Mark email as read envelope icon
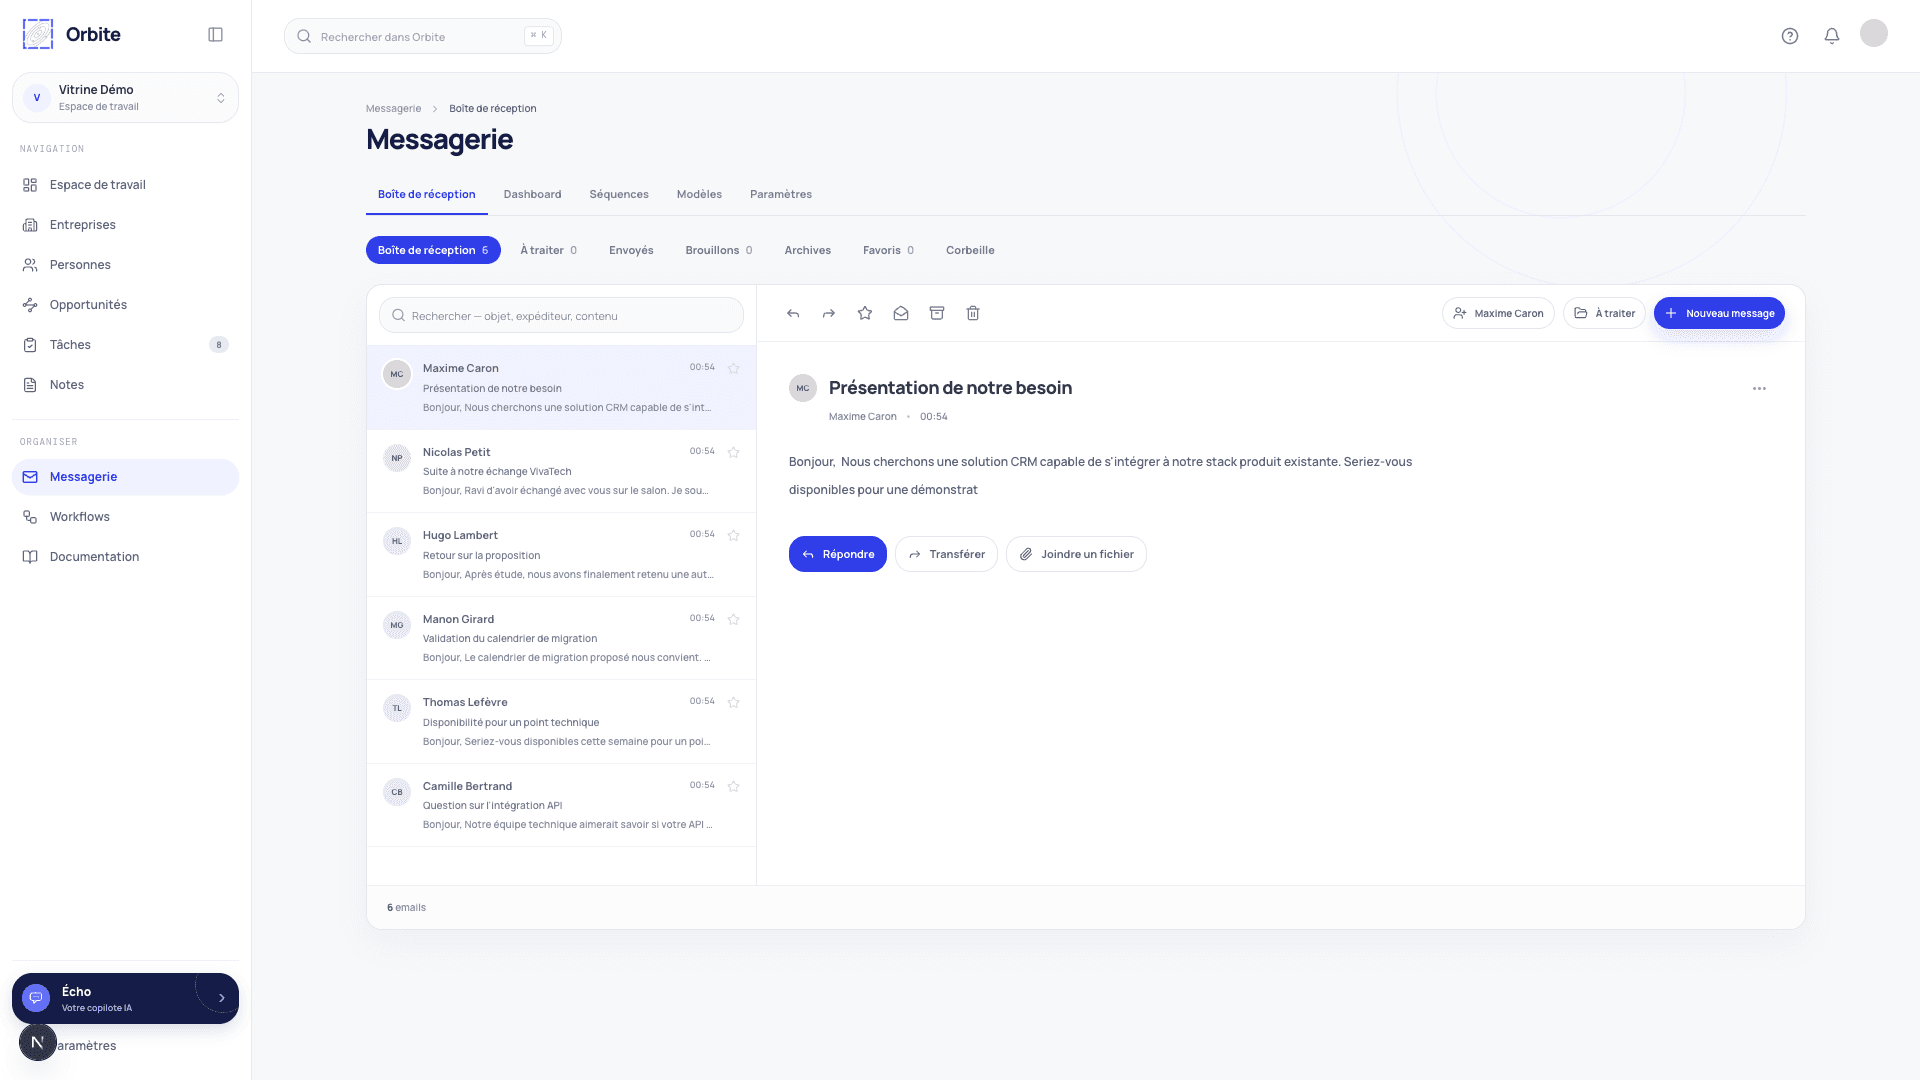Screen dimensions: 1920x1080 (901, 313)
